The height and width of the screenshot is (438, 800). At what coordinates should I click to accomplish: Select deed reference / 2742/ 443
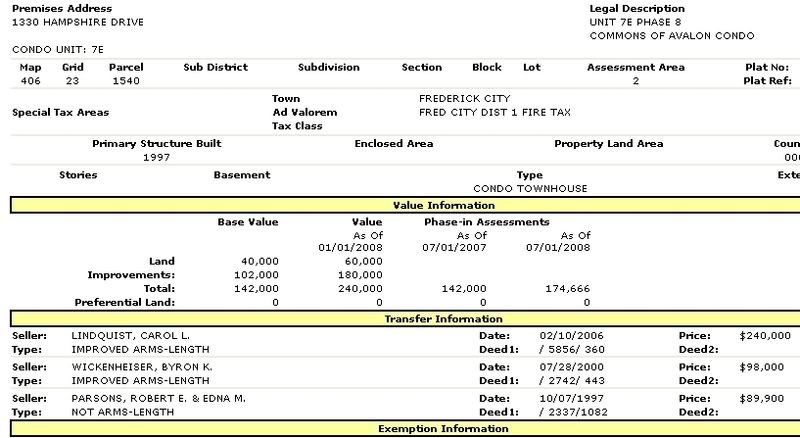coord(572,381)
